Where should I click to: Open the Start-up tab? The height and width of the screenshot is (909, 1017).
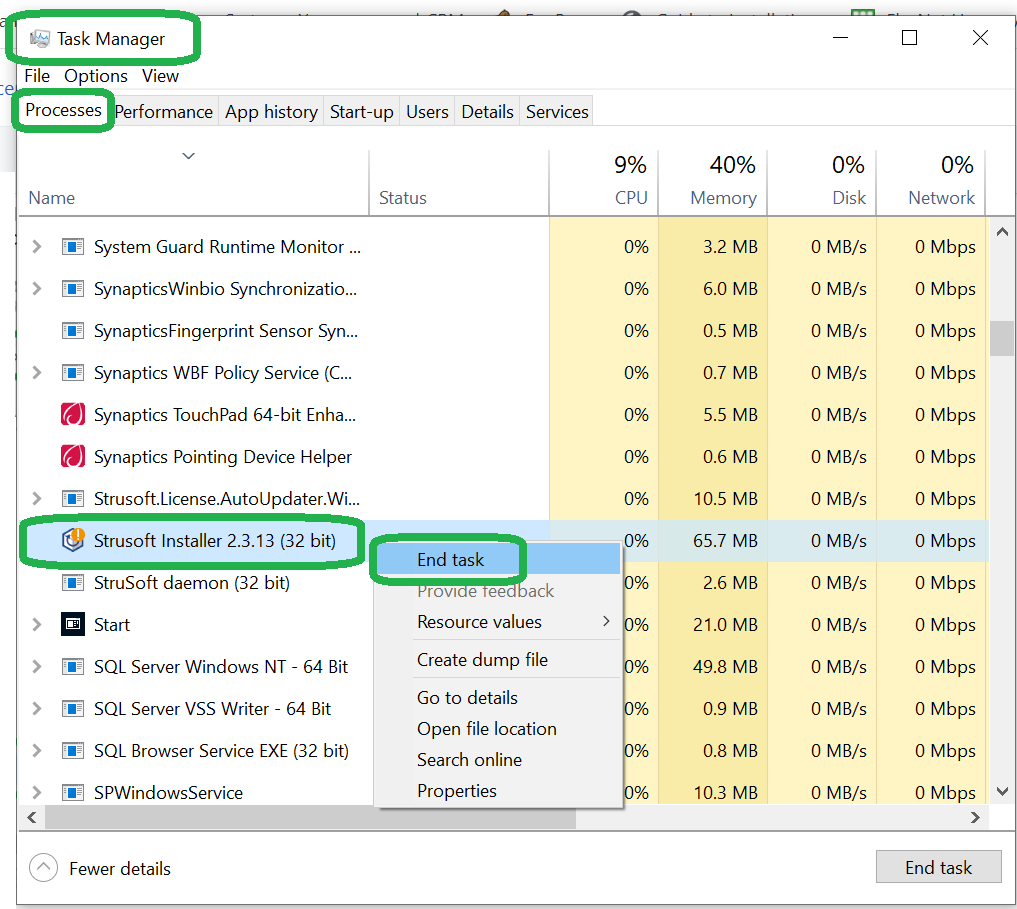coord(361,112)
